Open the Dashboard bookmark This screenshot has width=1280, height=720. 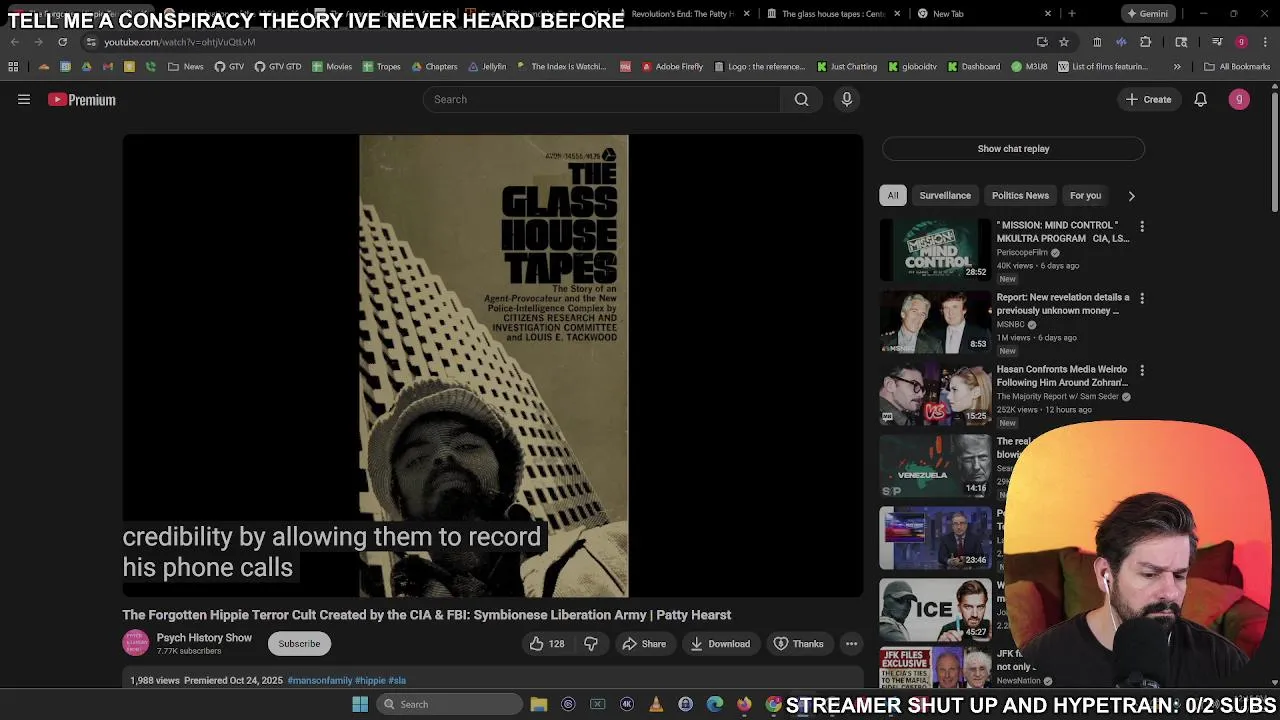(973, 67)
